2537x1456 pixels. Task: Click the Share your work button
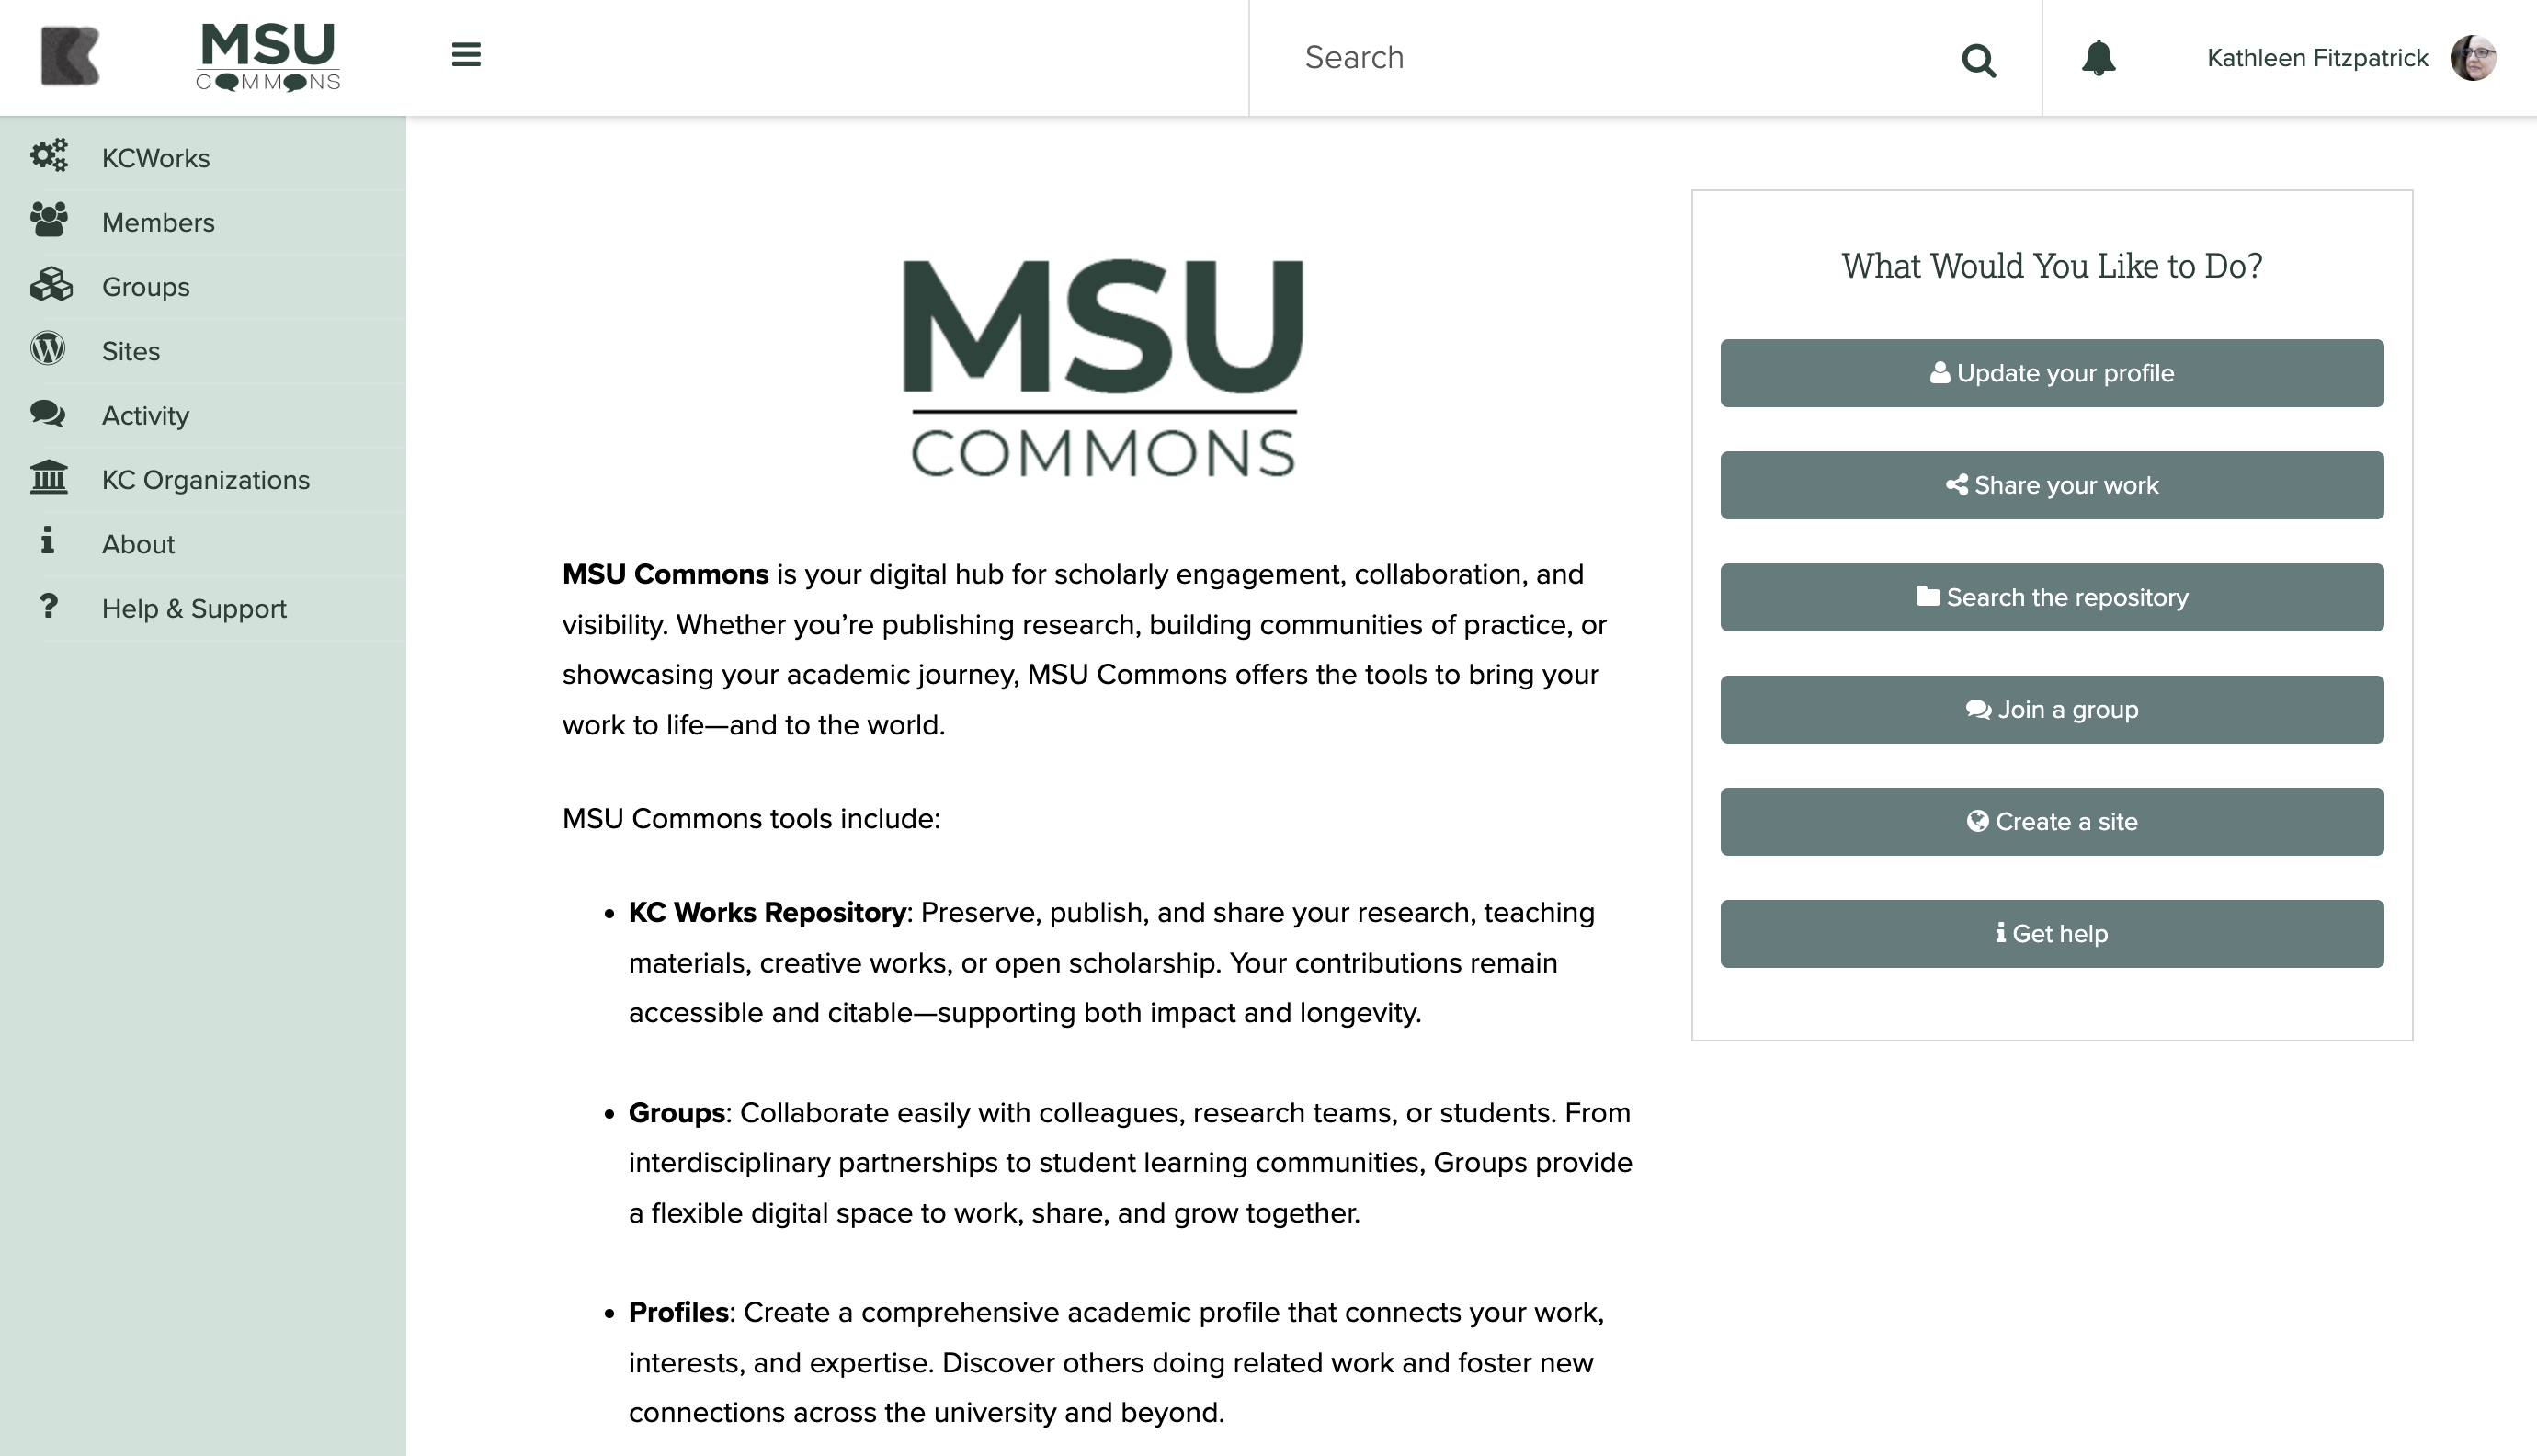pyautogui.click(x=2052, y=485)
